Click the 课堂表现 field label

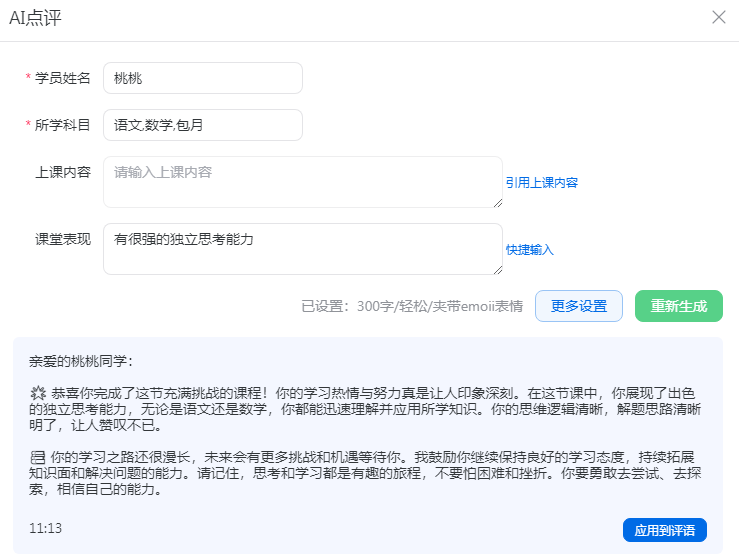click(63, 239)
